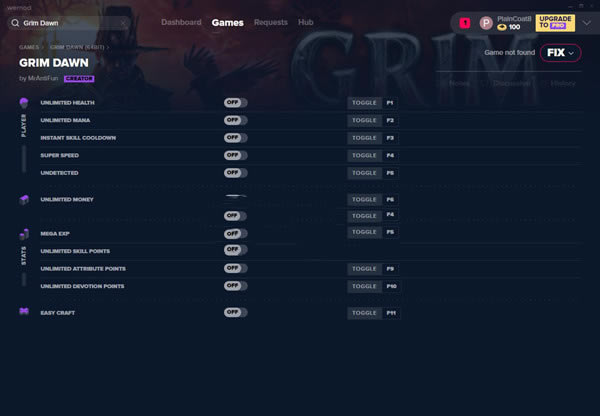
Task: Click the Stats category icon
Action: click(x=24, y=234)
